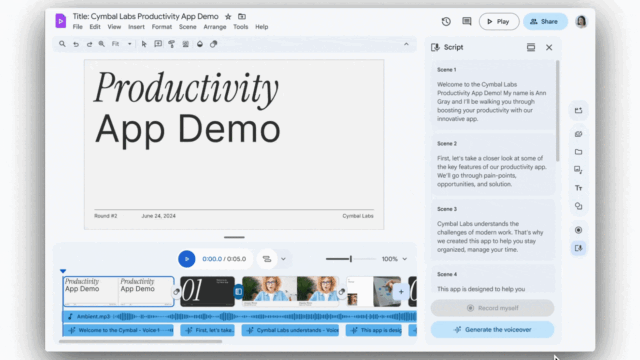Redo the last action
Image resolution: width=640 pixels, height=360 pixels.
[x=89, y=44]
